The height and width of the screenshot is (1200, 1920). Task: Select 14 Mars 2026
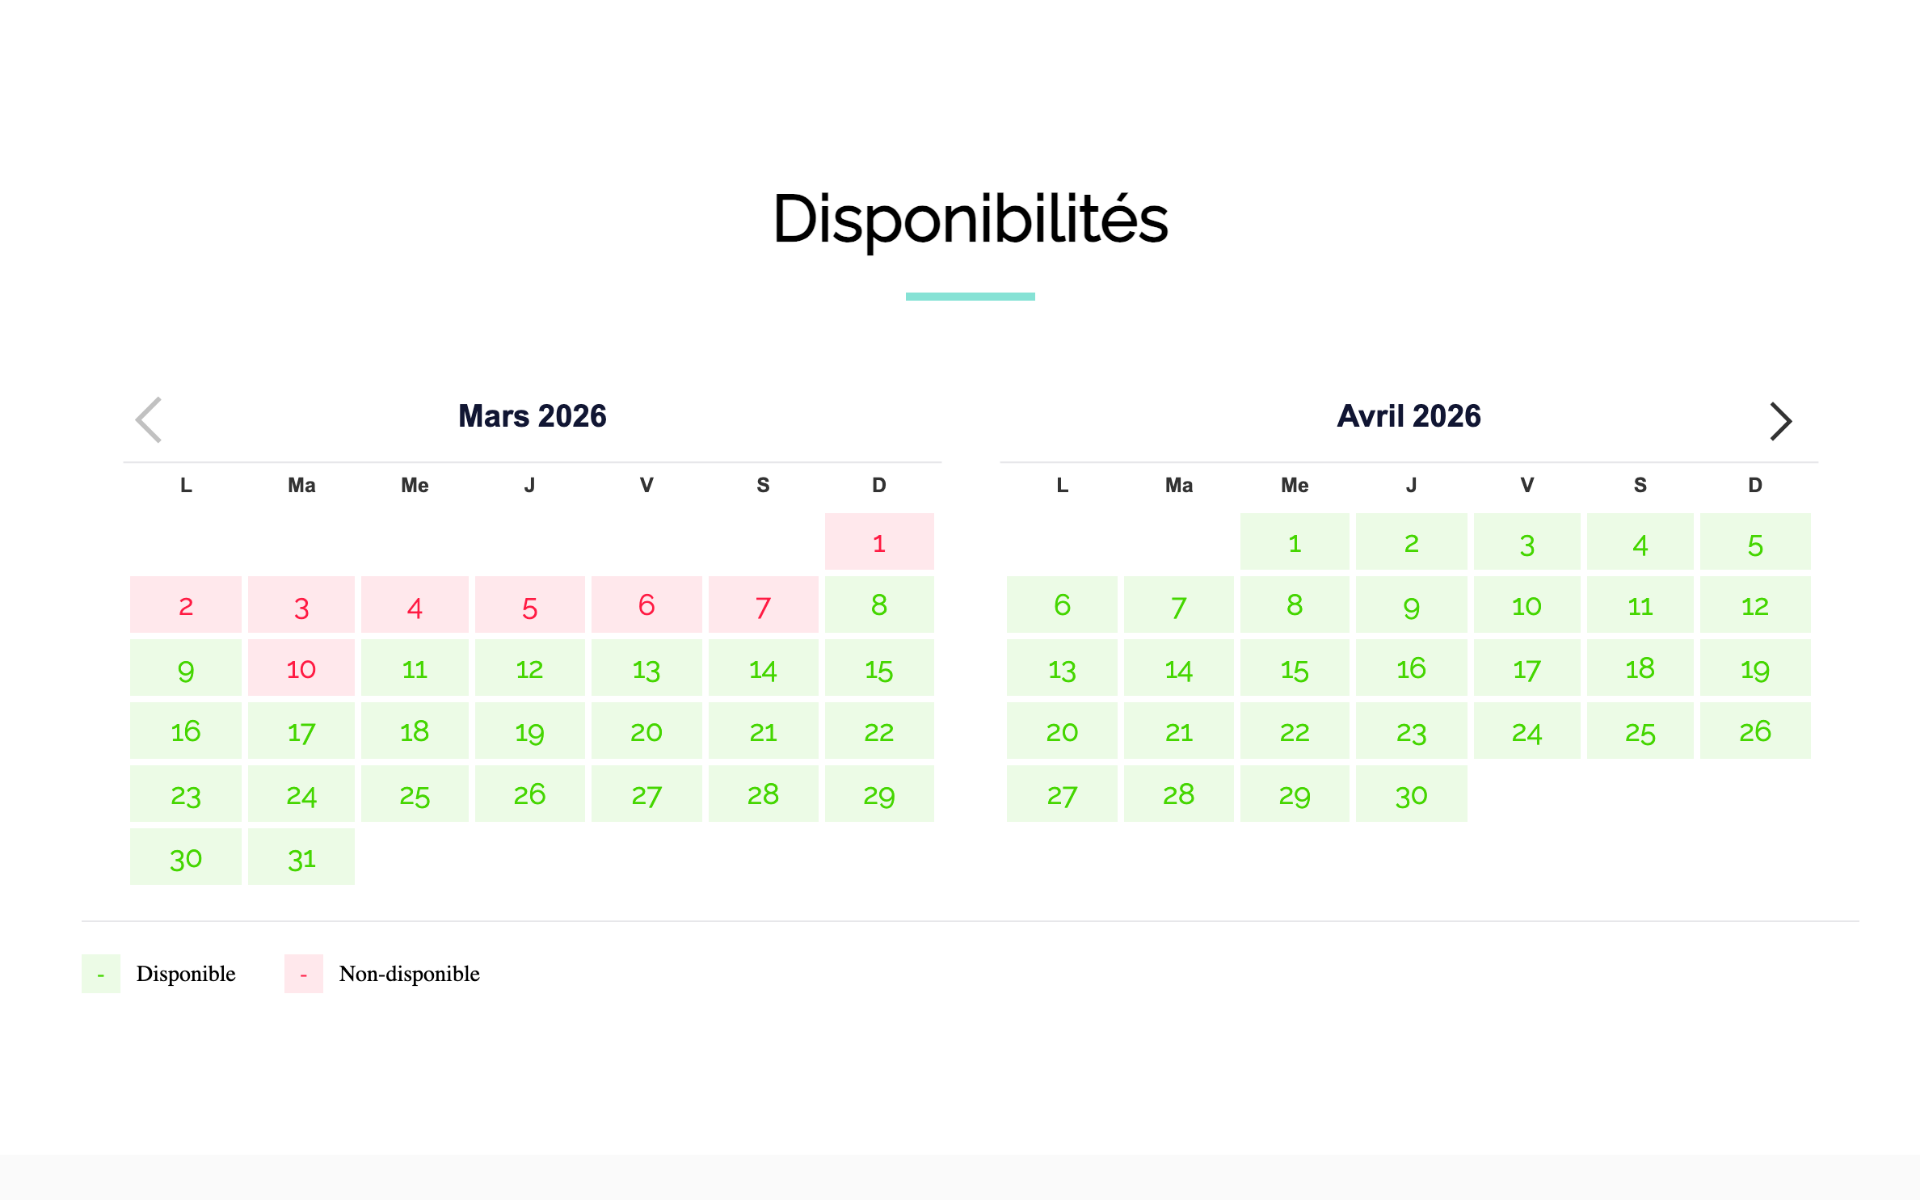tap(763, 668)
